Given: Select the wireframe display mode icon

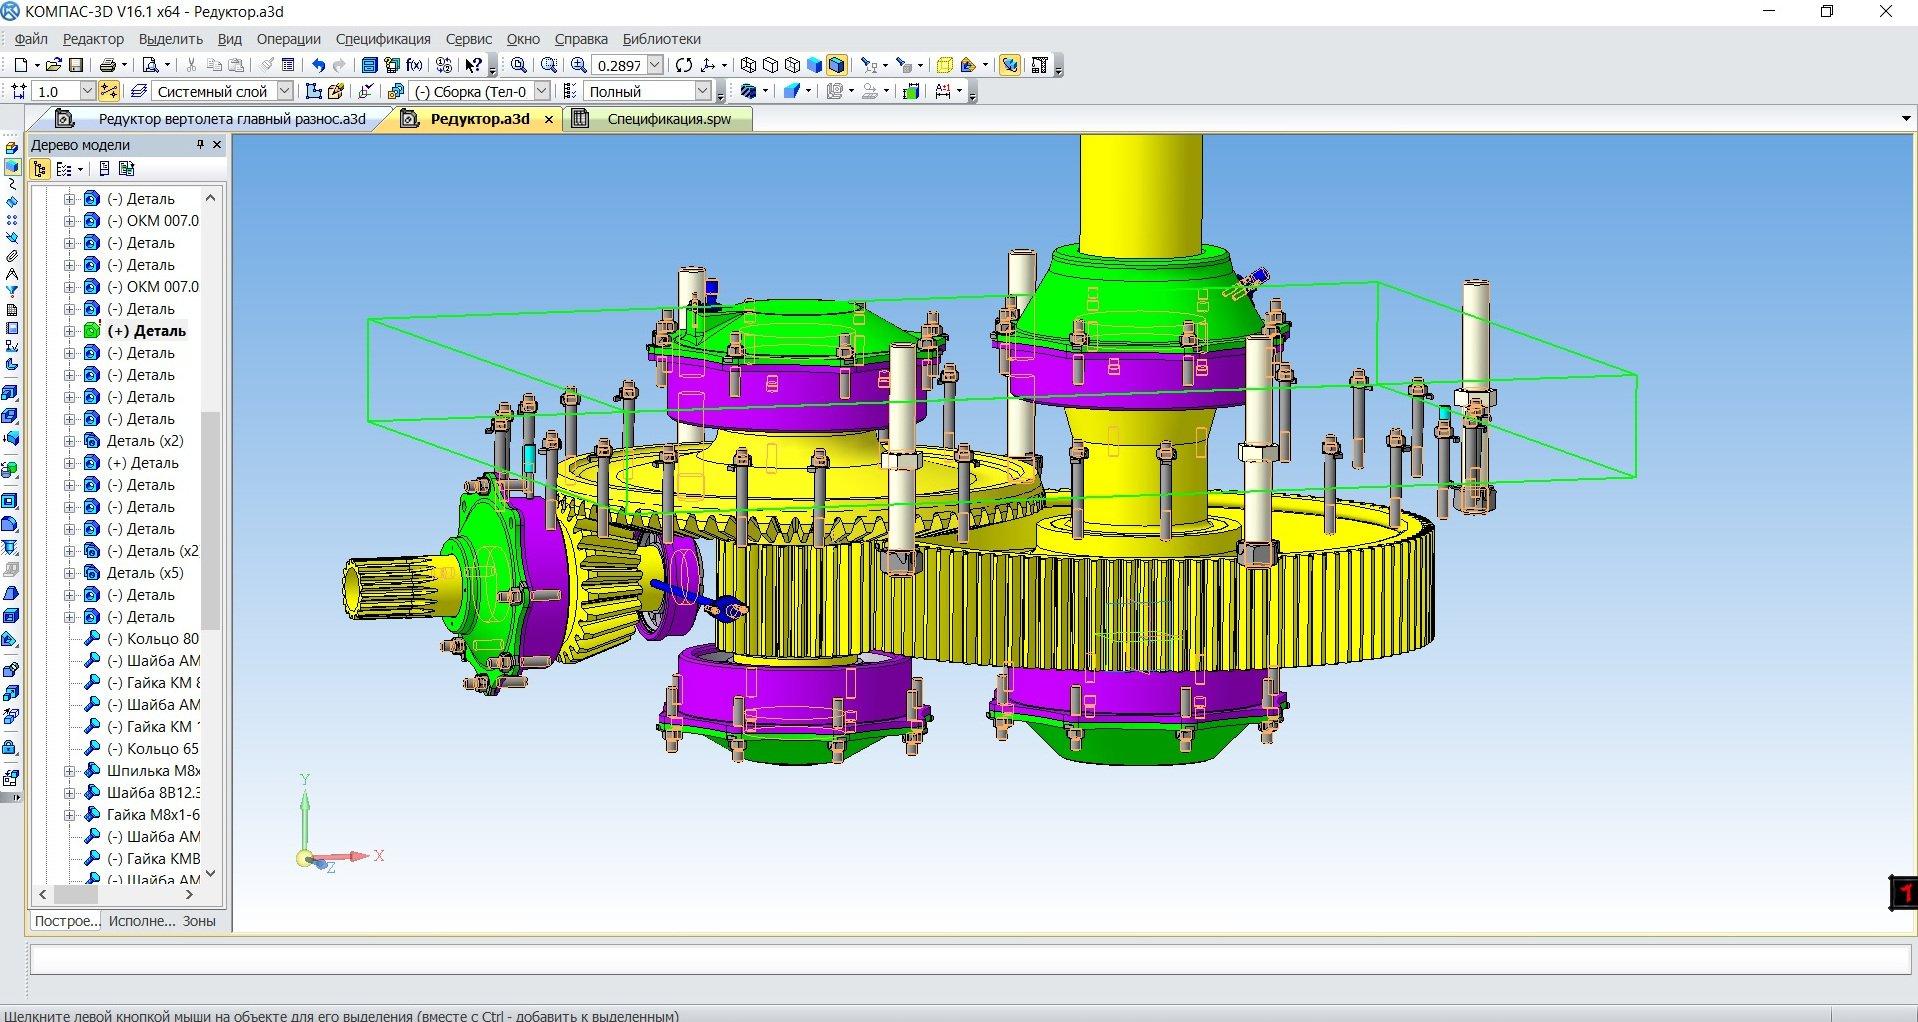Looking at the screenshot, I should click(x=748, y=65).
